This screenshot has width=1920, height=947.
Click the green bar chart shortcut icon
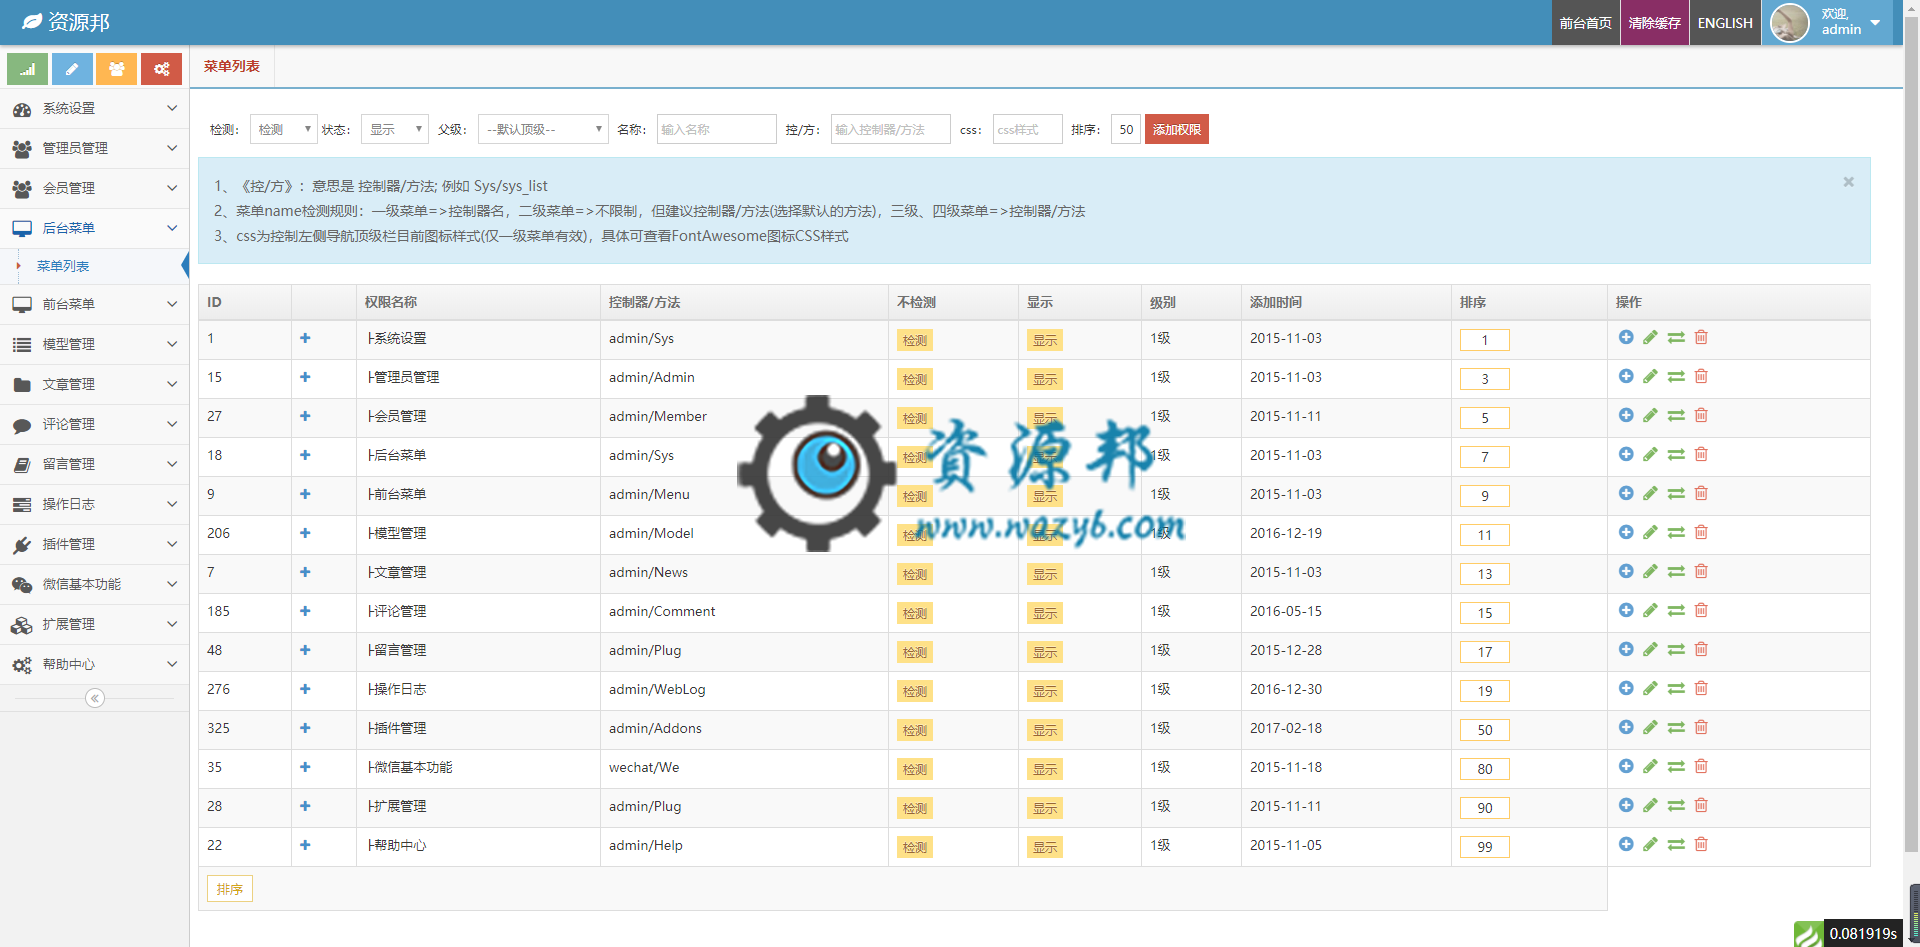27,69
